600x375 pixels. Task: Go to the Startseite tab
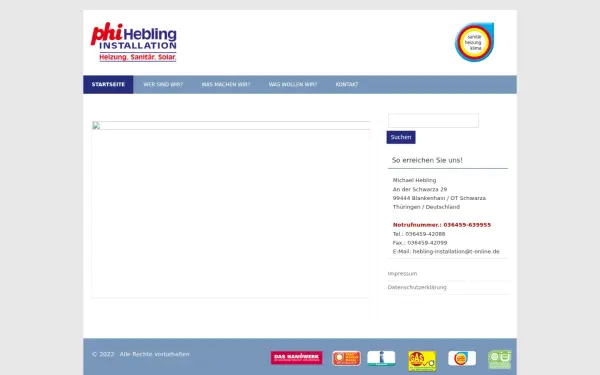pos(108,85)
